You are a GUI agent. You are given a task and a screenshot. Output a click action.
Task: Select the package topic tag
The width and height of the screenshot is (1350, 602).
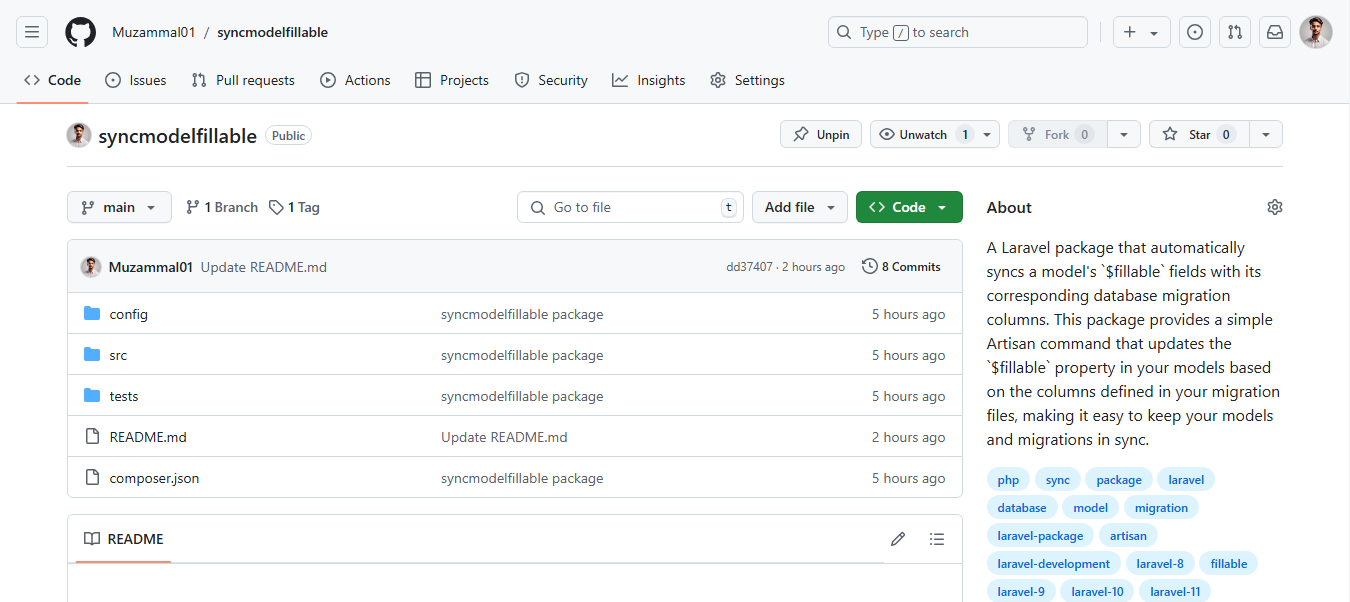coord(1119,480)
